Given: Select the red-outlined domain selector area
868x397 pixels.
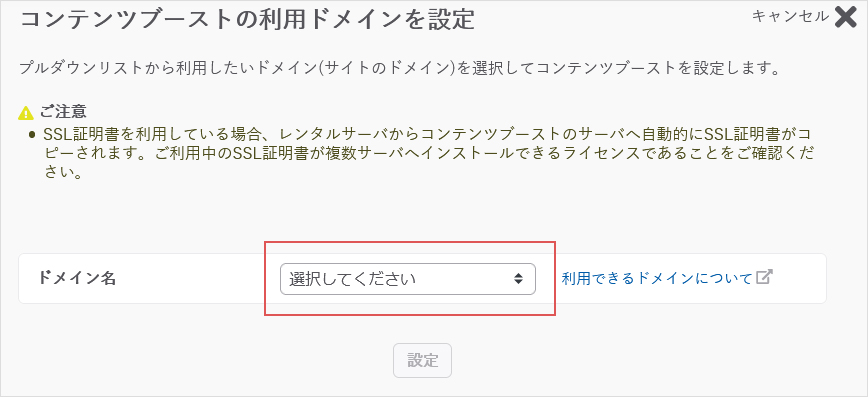Looking at the screenshot, I should [x=410, y=279].
